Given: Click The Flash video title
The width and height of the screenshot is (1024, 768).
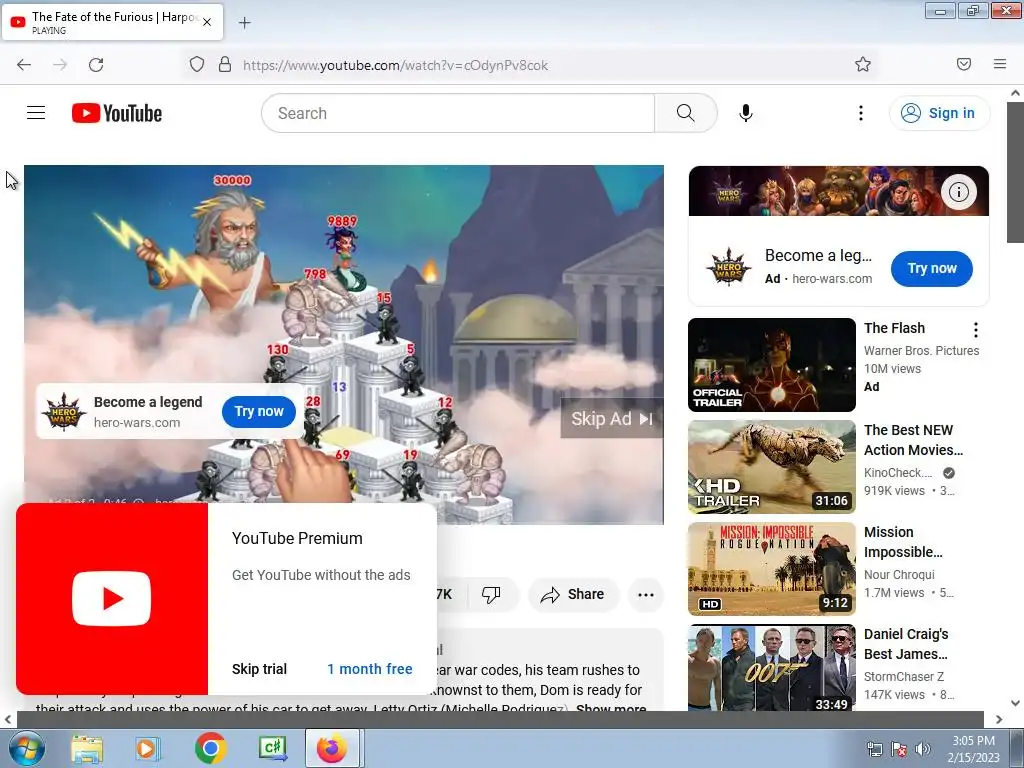Looking at the screenshot, I should pyautogui.click(x=895, y=328).
